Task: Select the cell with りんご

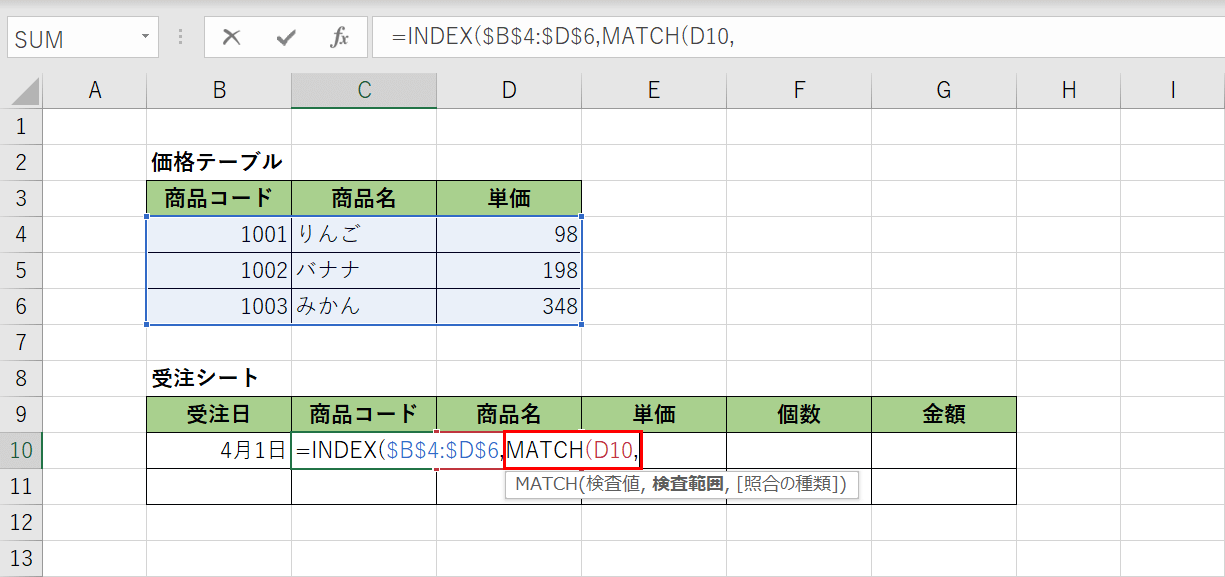Action: [363, 233]
